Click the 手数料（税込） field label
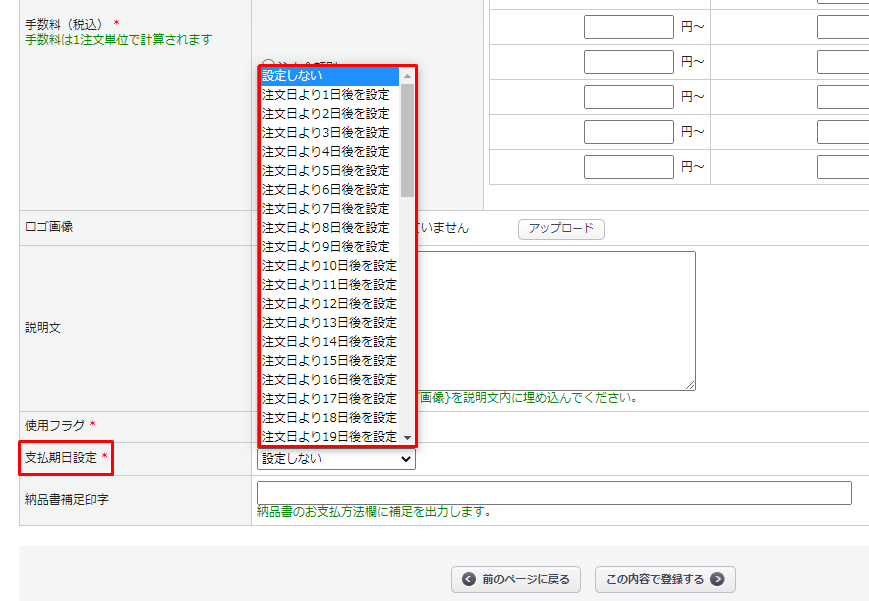The height and width of the screenshot is (601, 869). [64, 24]
